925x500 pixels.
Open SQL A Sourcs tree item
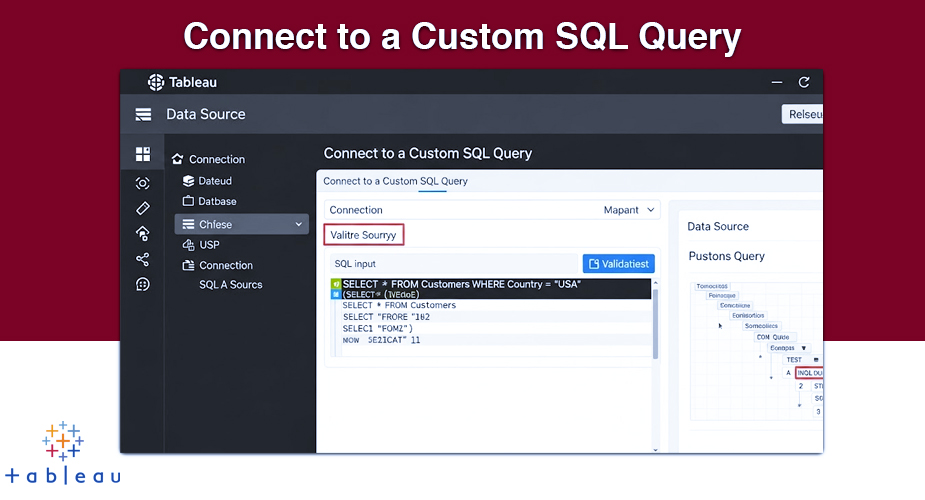[x=231, y=285]
